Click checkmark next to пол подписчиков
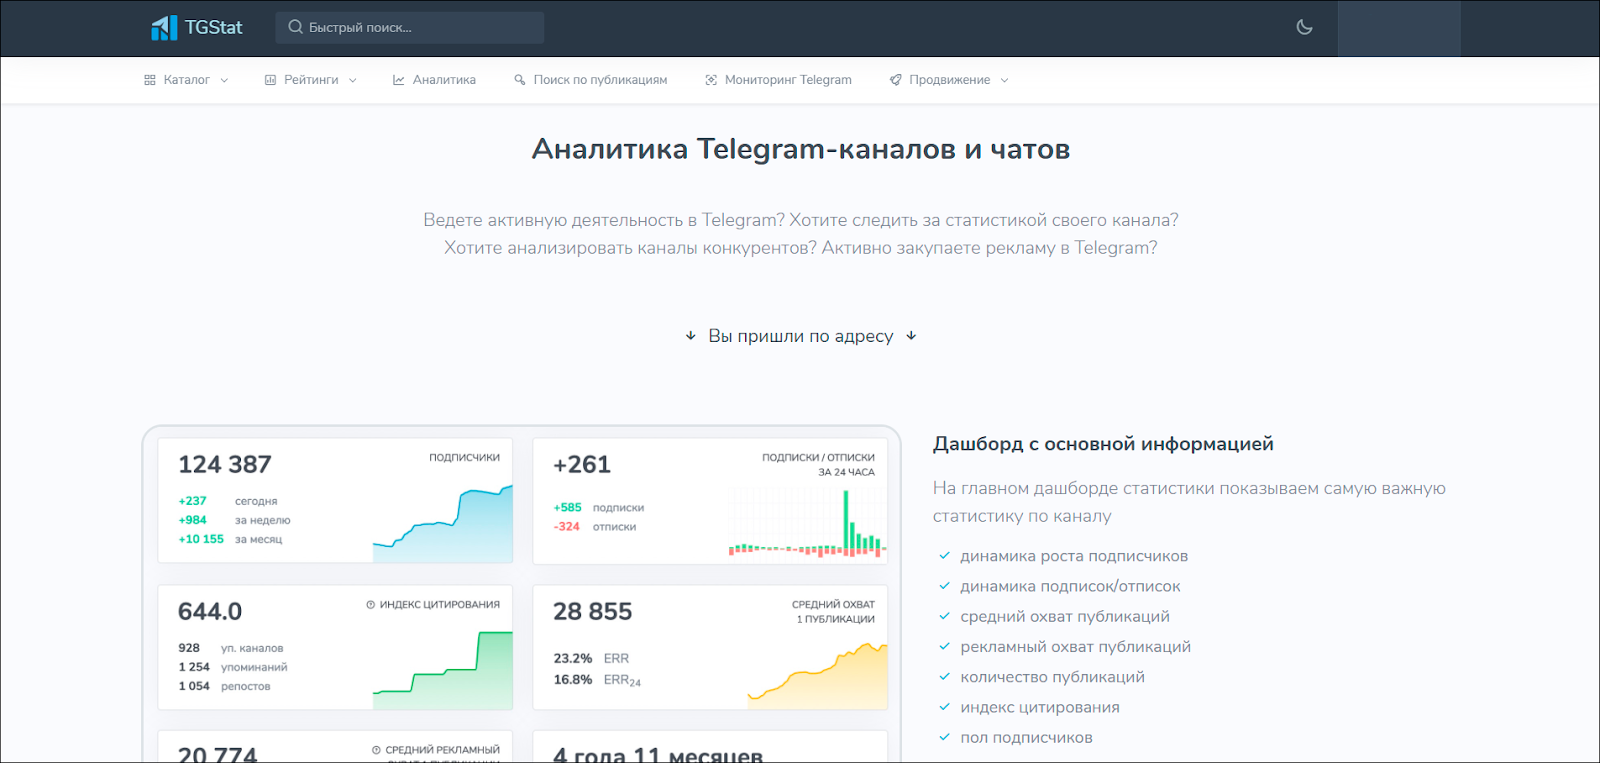This screenshot has height=763, width=1600. click(944, 737)
